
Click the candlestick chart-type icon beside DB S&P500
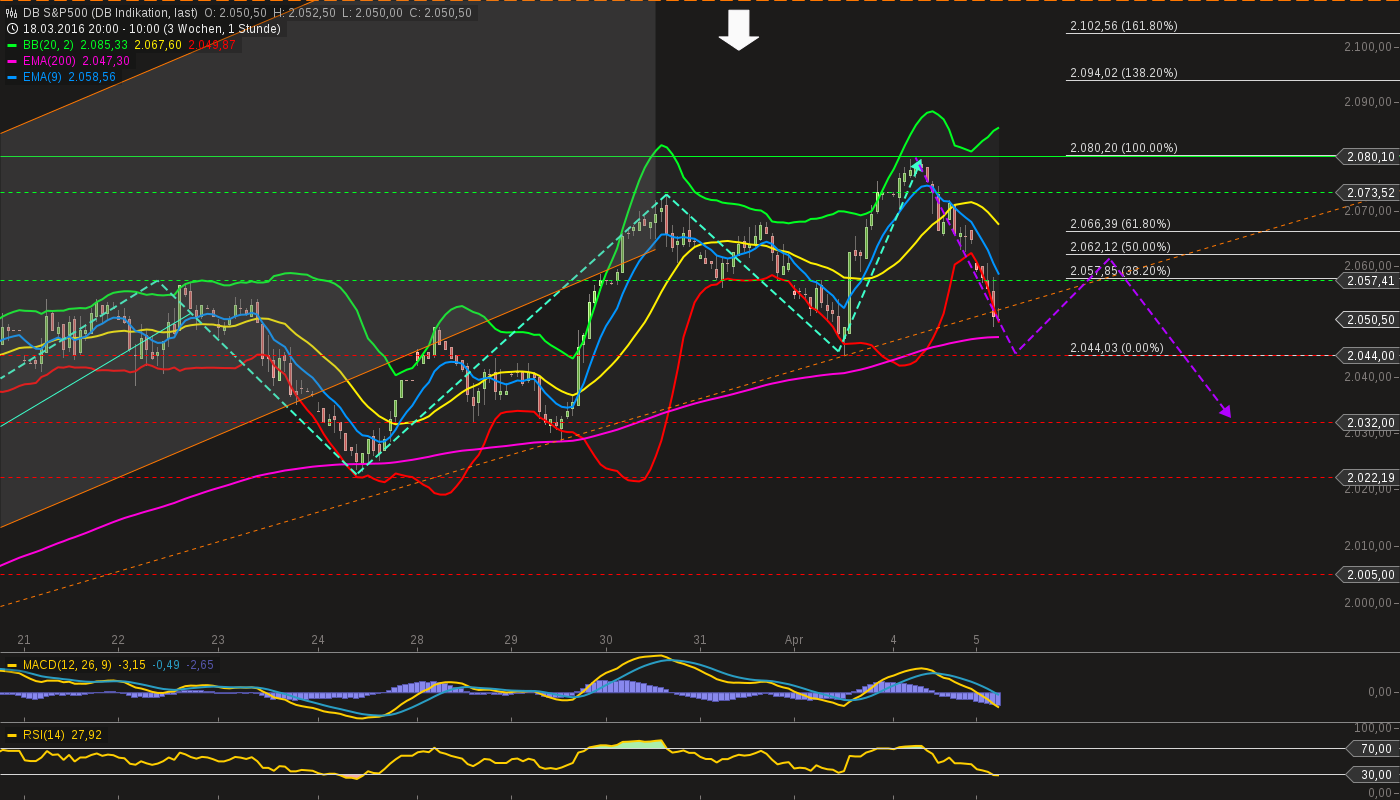tap(12, 13)
